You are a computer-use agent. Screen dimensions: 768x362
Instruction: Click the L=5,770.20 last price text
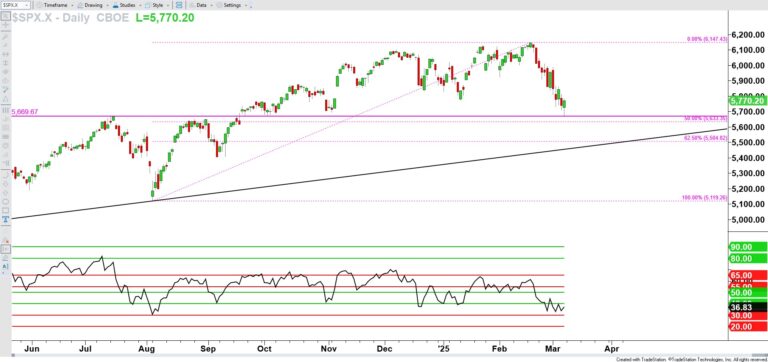point(164,18)
